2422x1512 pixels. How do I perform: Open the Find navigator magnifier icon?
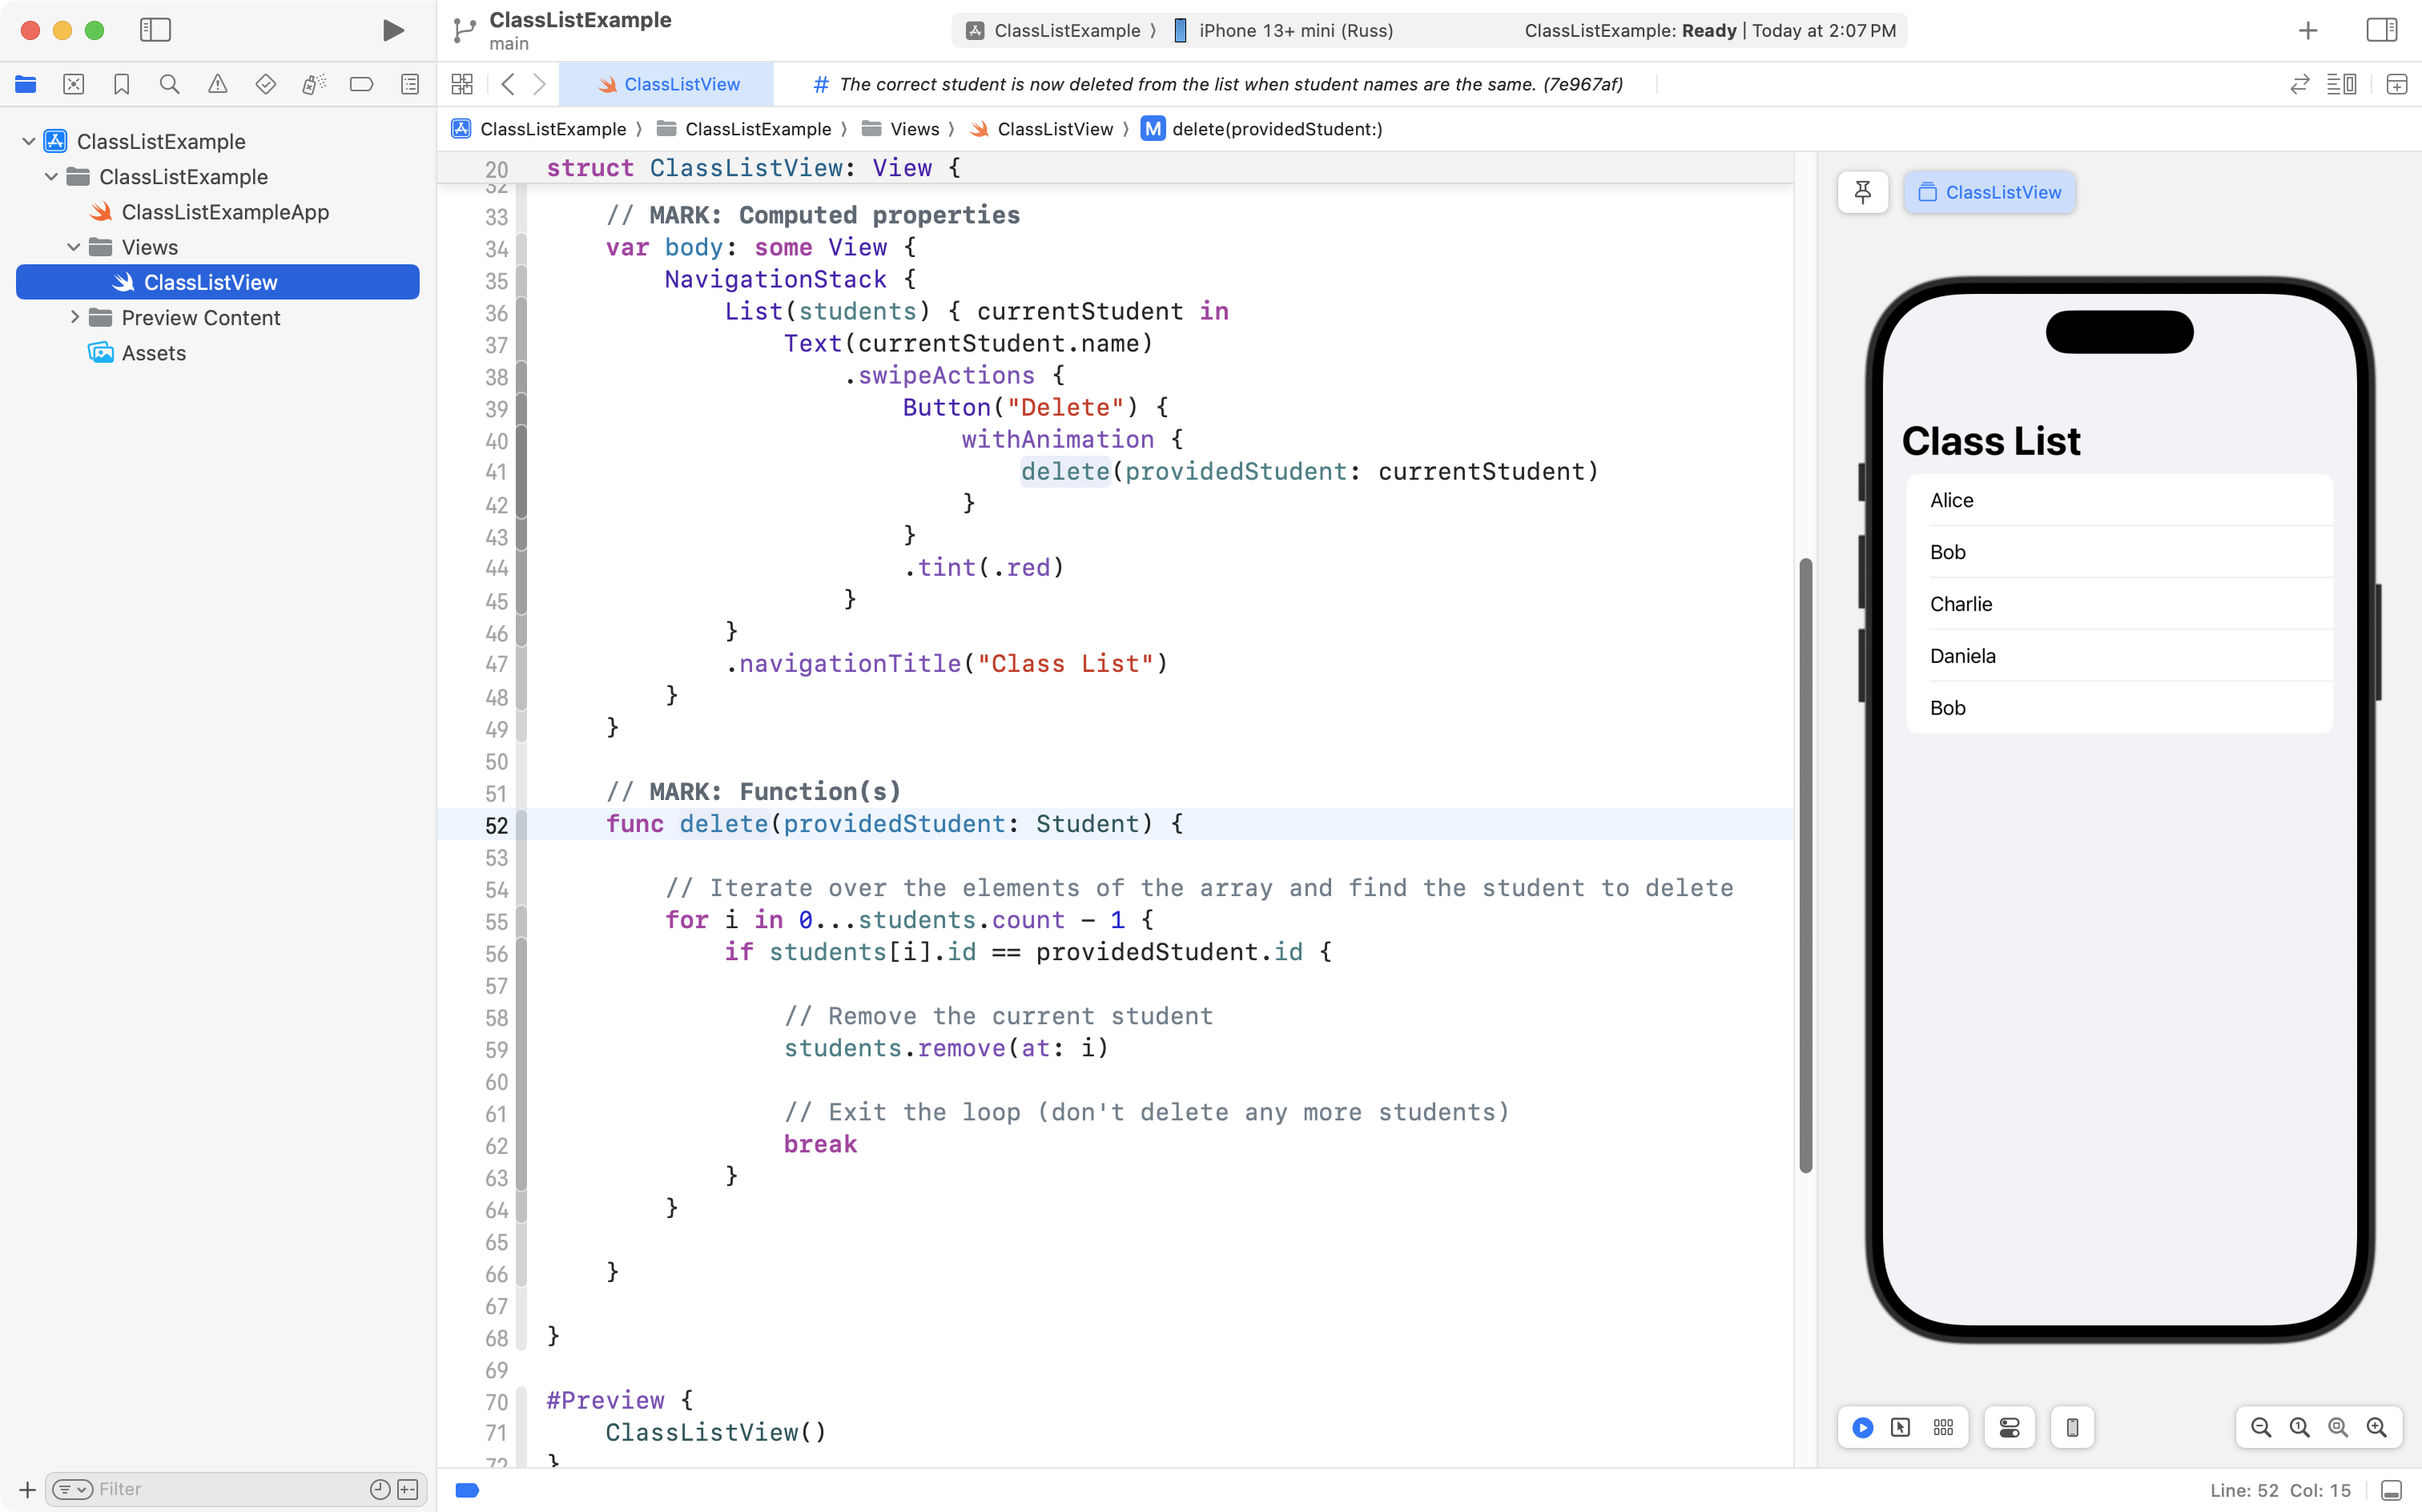click(x=169, y=84)
